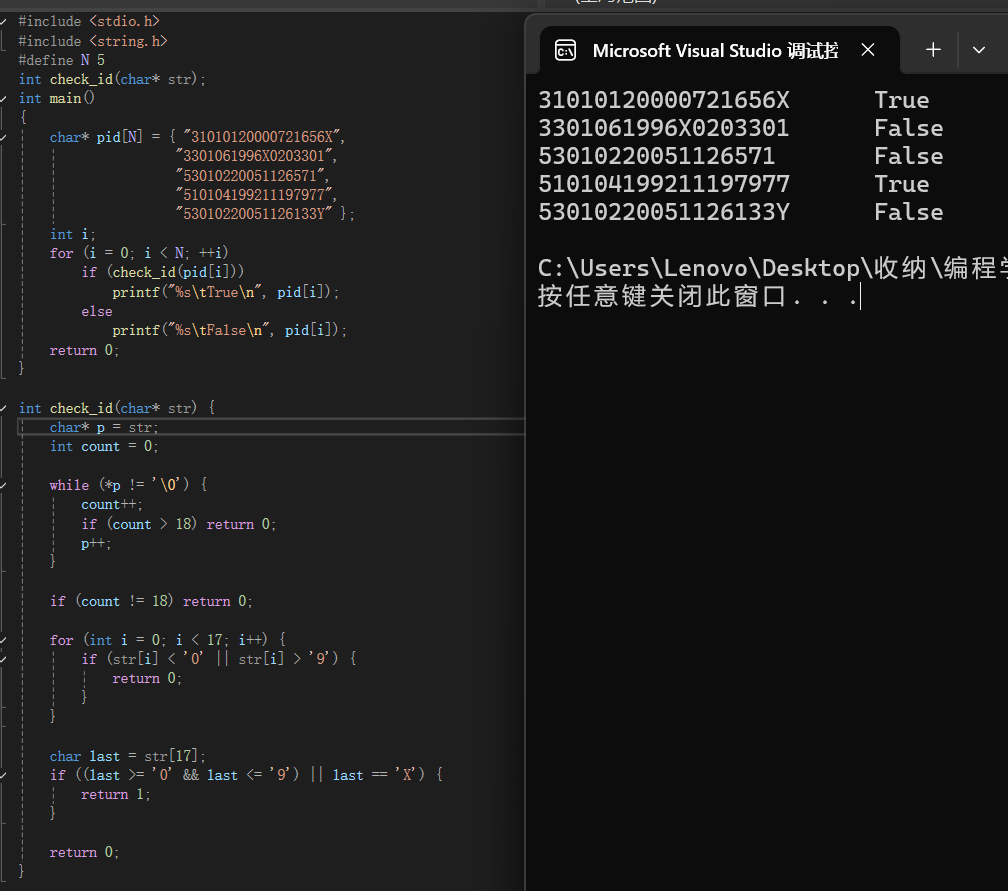Click the console icon in the debug console tab
The image size is (1008, 891).
pyautogui.click(x=566, y=50)
